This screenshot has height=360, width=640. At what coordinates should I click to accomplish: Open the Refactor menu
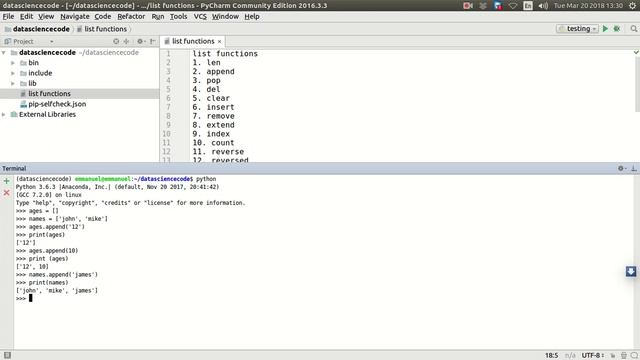pos(131,16)
